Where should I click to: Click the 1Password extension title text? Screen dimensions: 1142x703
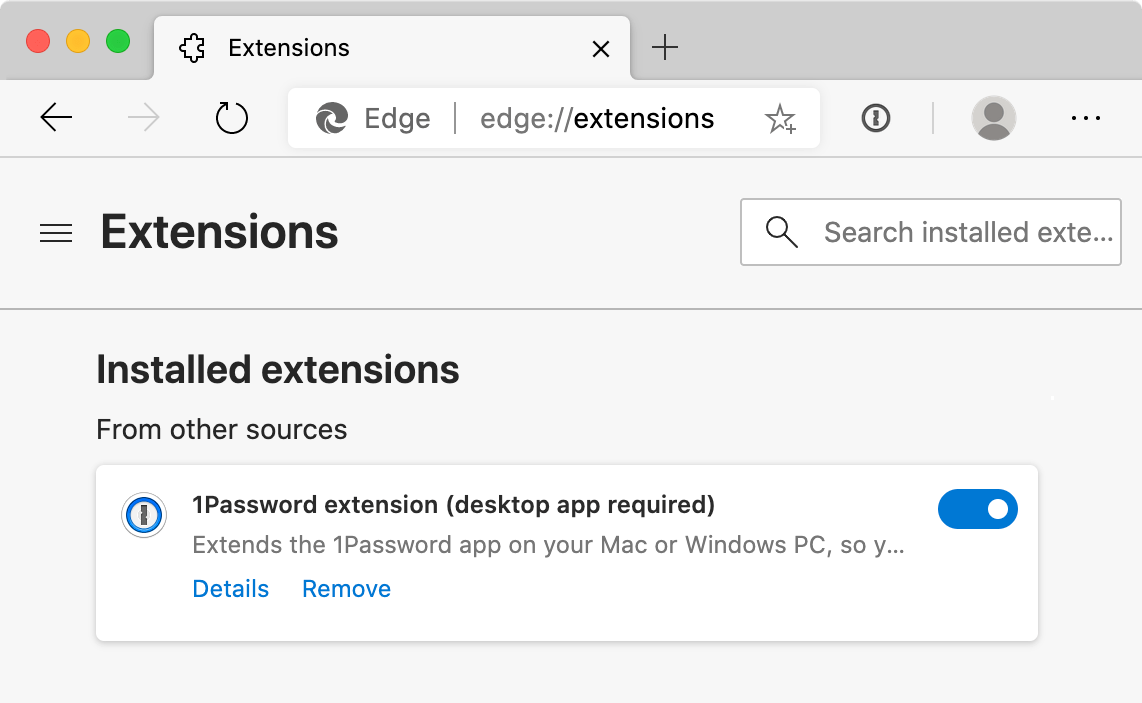[x=454, y=505]
